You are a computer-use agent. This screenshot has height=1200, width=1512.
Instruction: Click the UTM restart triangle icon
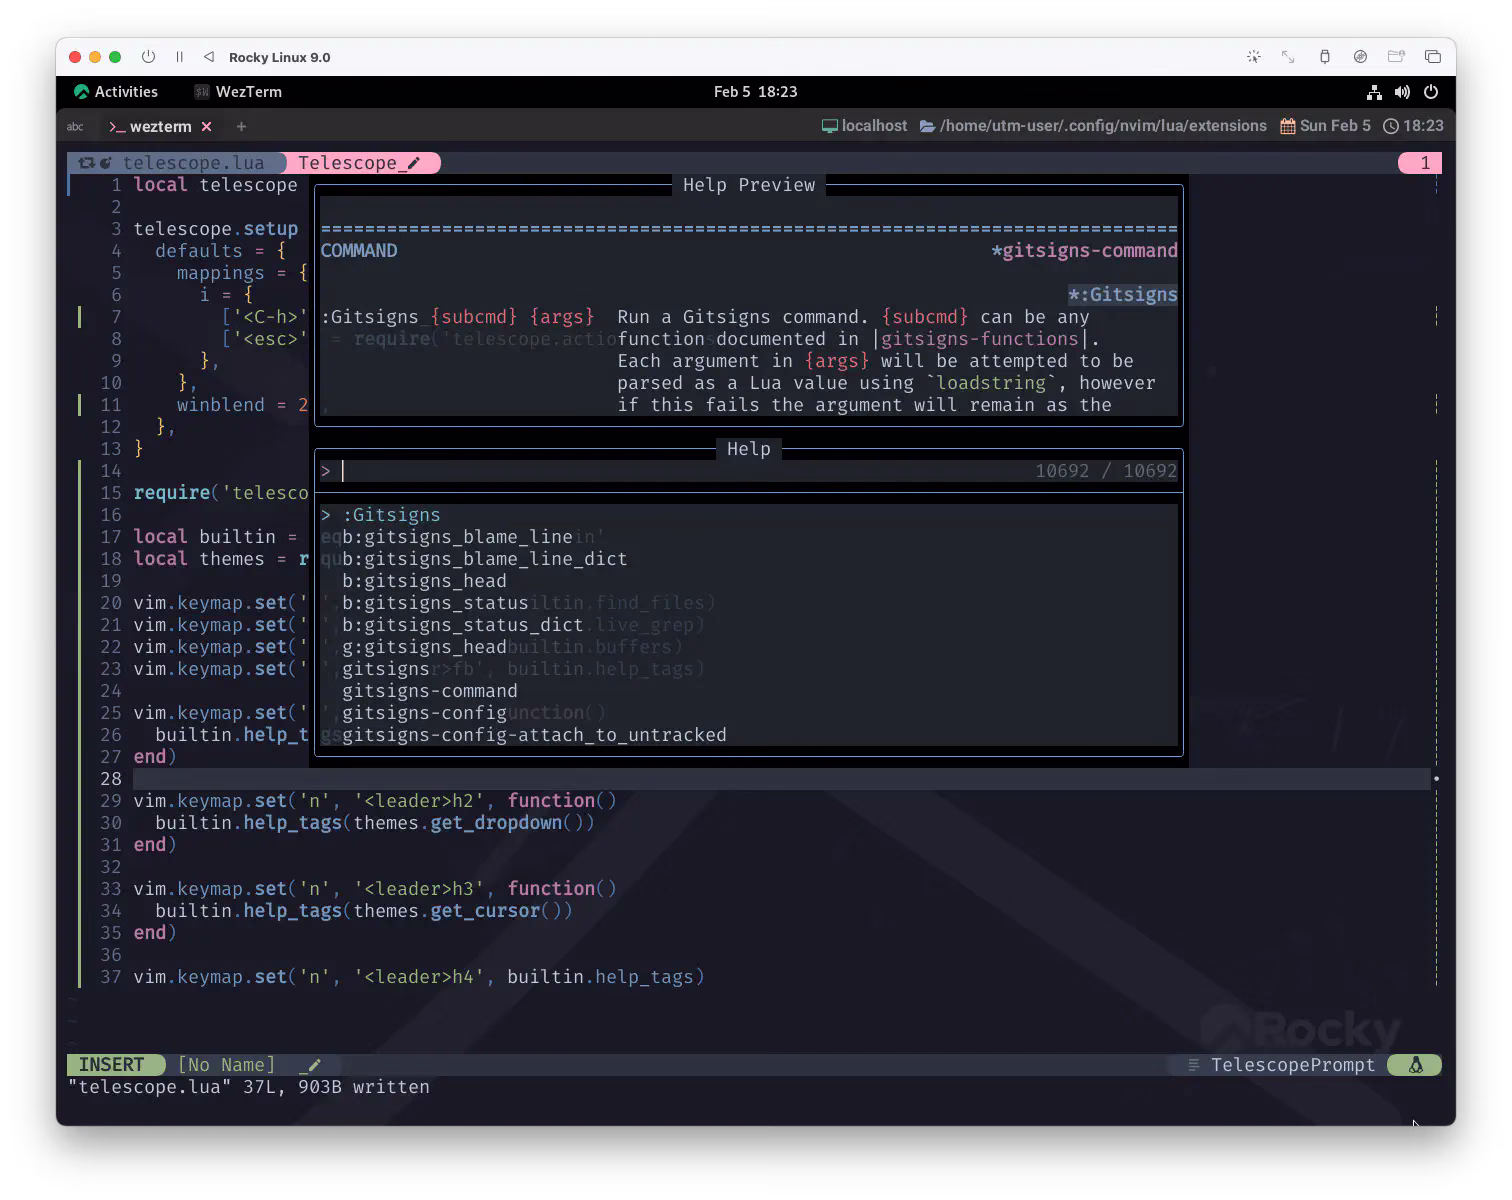pos(209,57)
